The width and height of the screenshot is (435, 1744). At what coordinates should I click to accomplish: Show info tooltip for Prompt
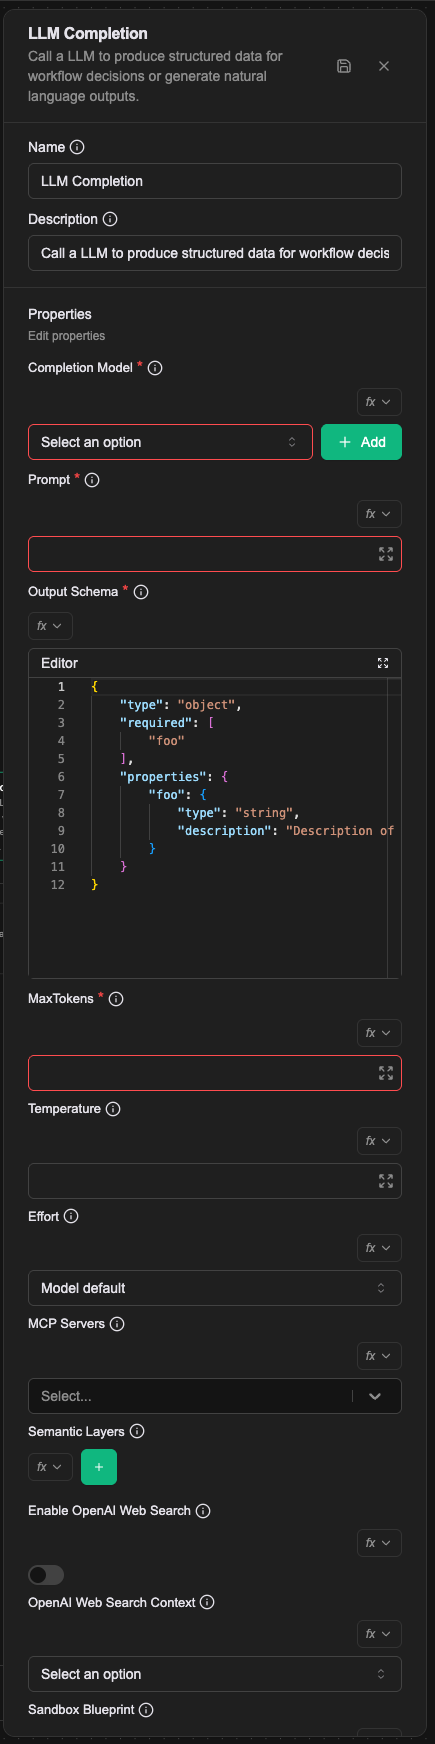[92, 480]
